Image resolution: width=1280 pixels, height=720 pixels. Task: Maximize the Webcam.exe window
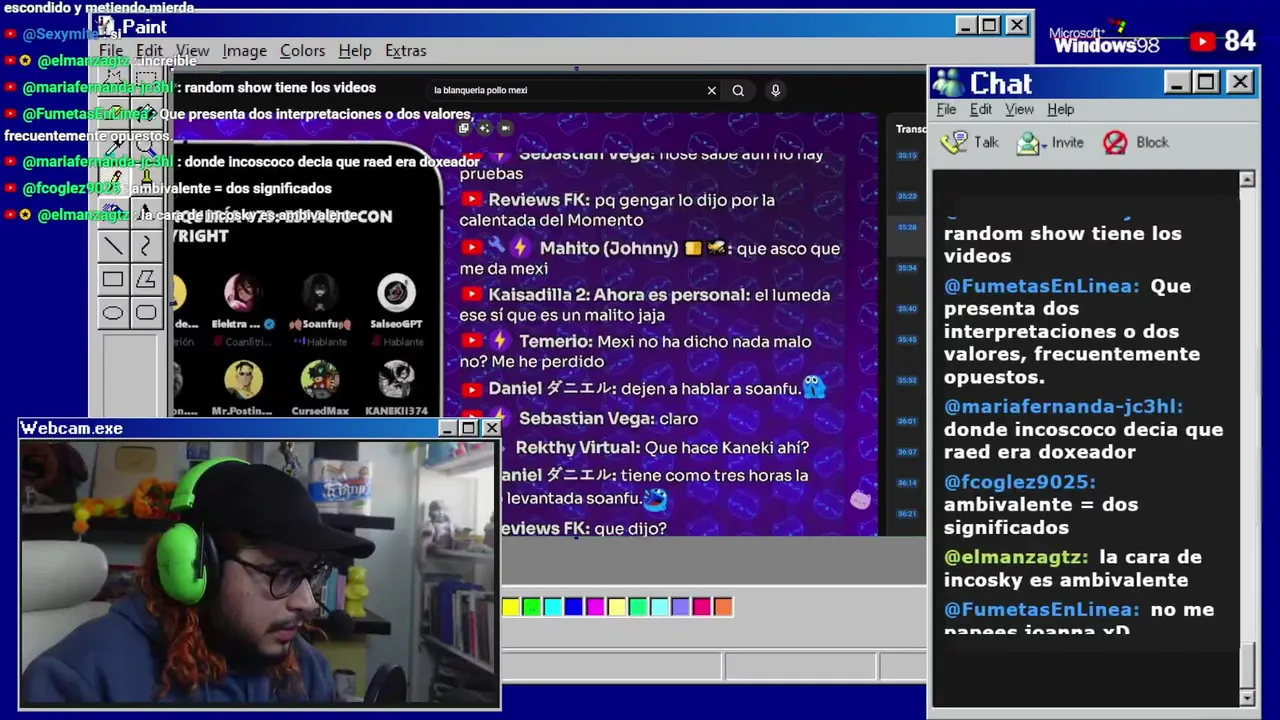pos(469,428)
